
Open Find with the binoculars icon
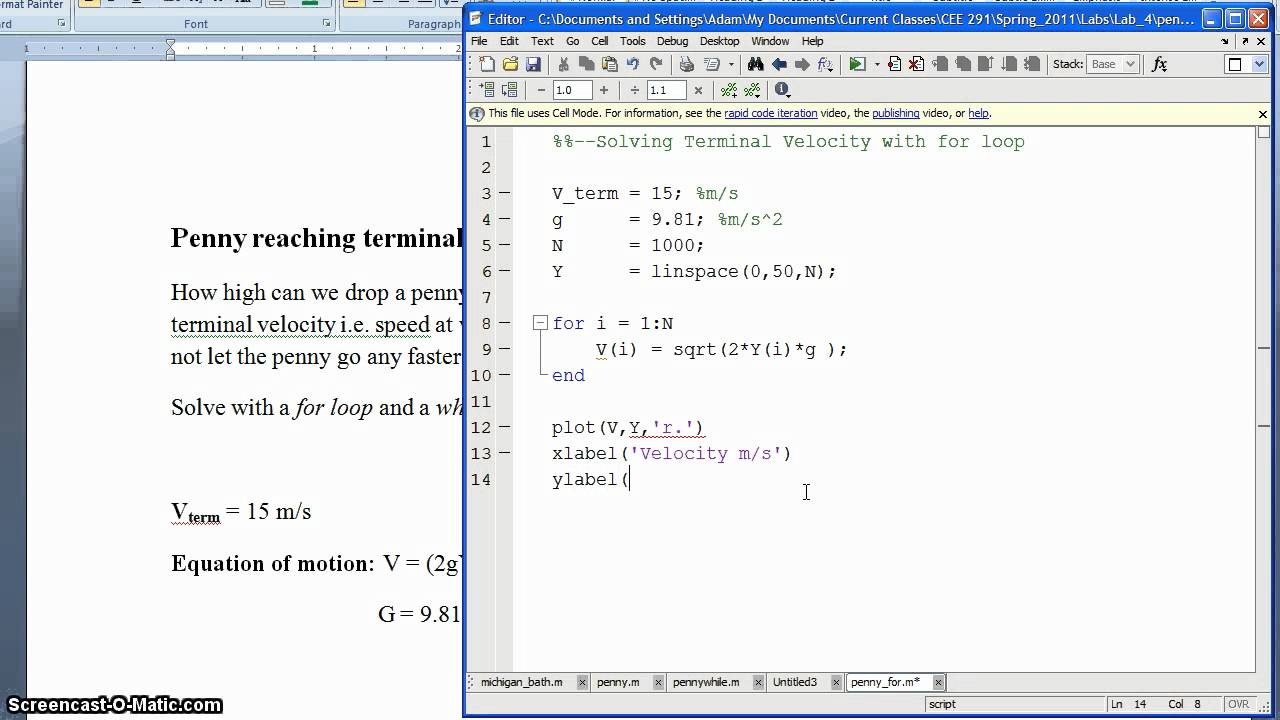(x=756, y=64)
